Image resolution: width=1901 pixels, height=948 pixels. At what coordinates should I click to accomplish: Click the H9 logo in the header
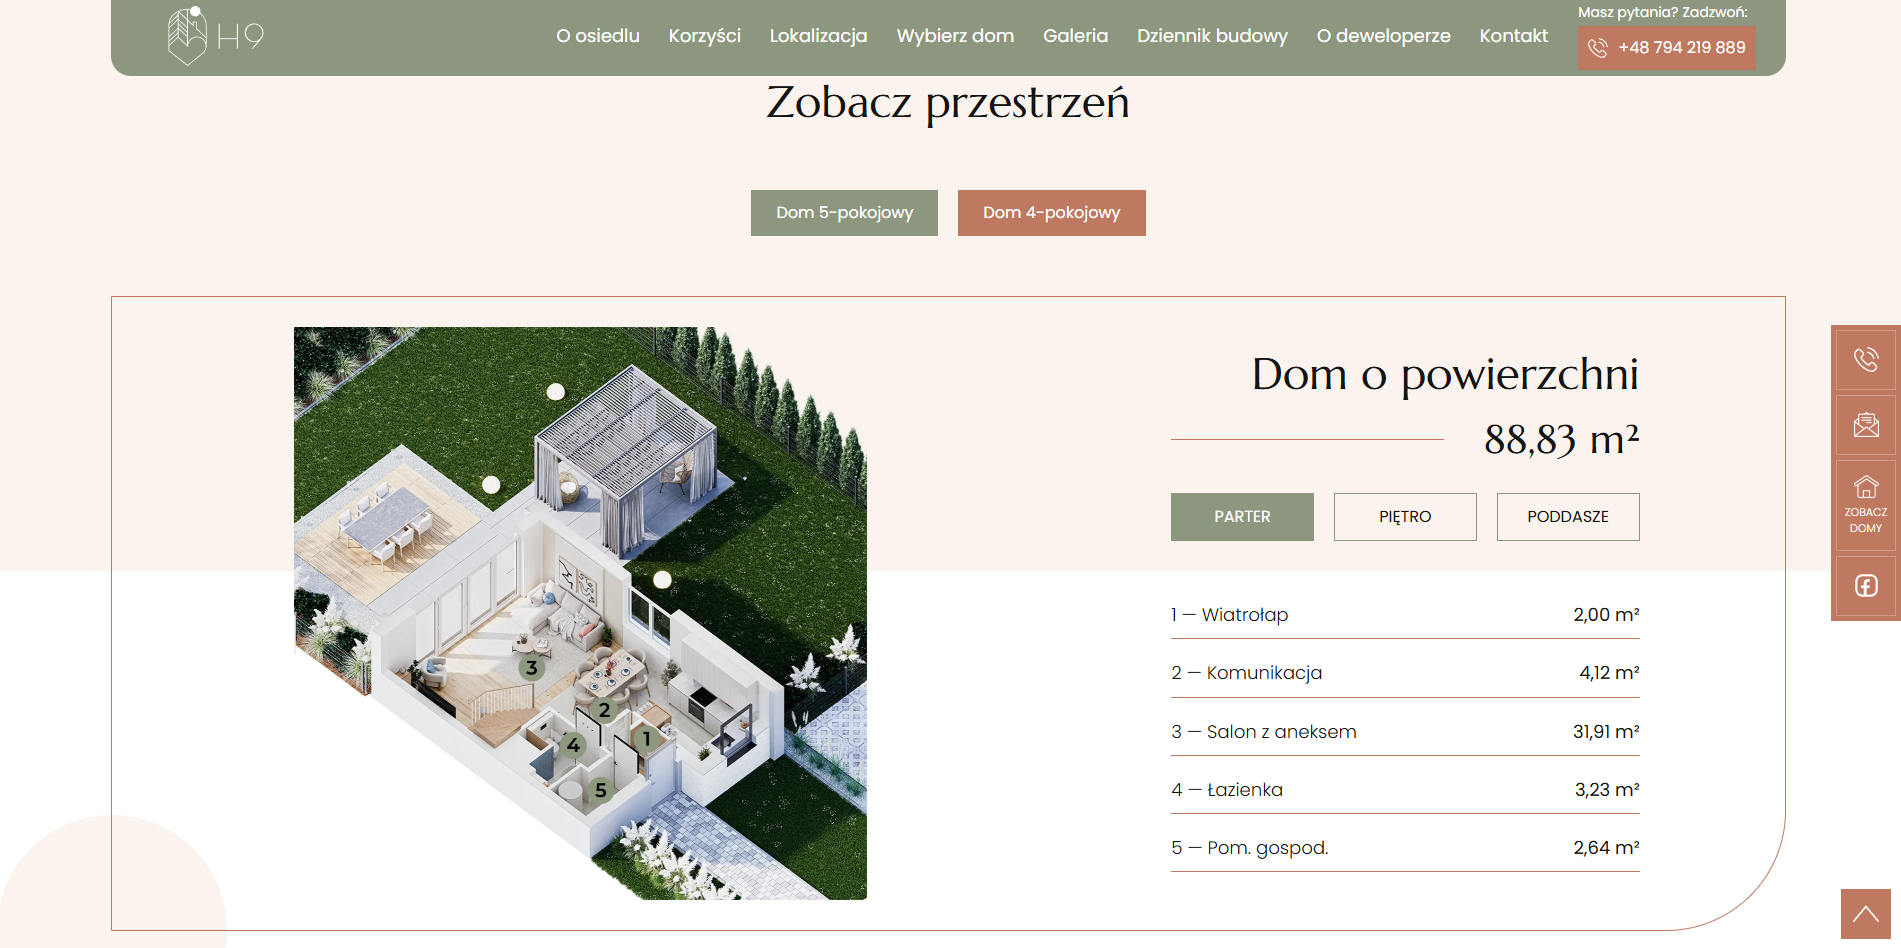[x=215, y=36]
